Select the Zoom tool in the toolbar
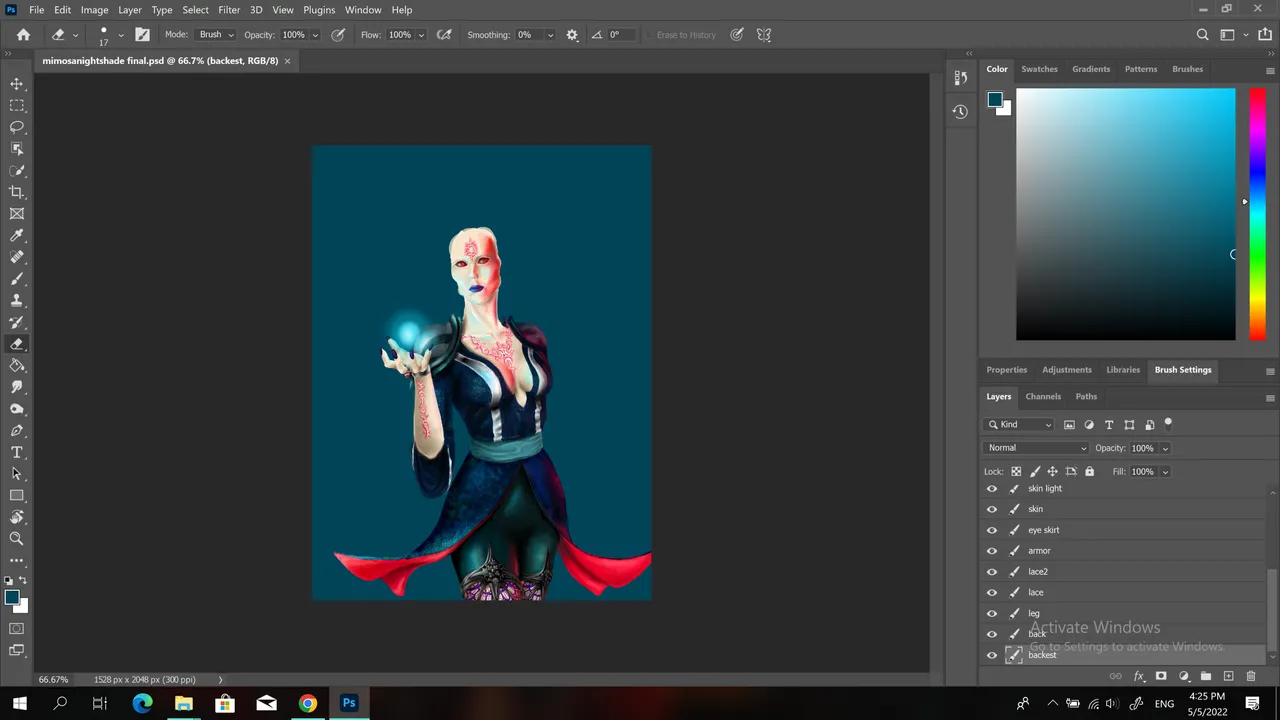1280x720 pixels. click(17, 538)
